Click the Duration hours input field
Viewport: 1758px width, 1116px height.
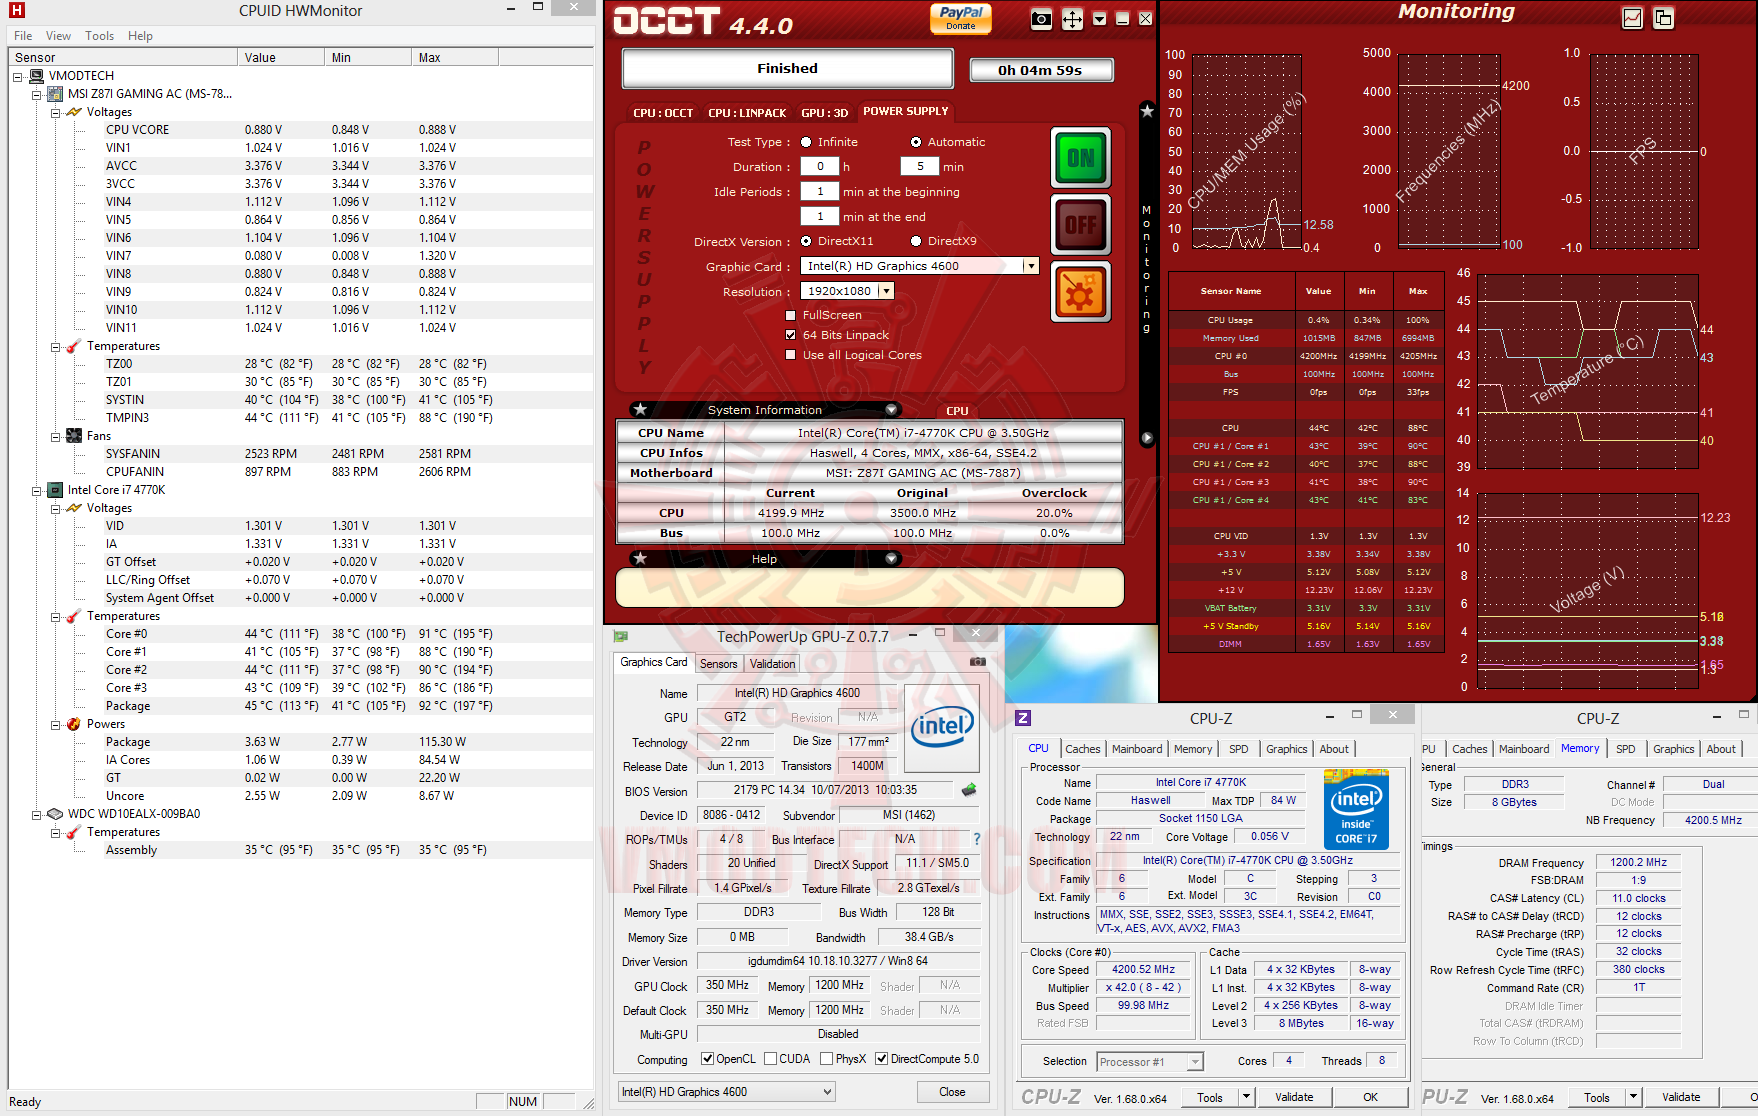click(820, 167)
